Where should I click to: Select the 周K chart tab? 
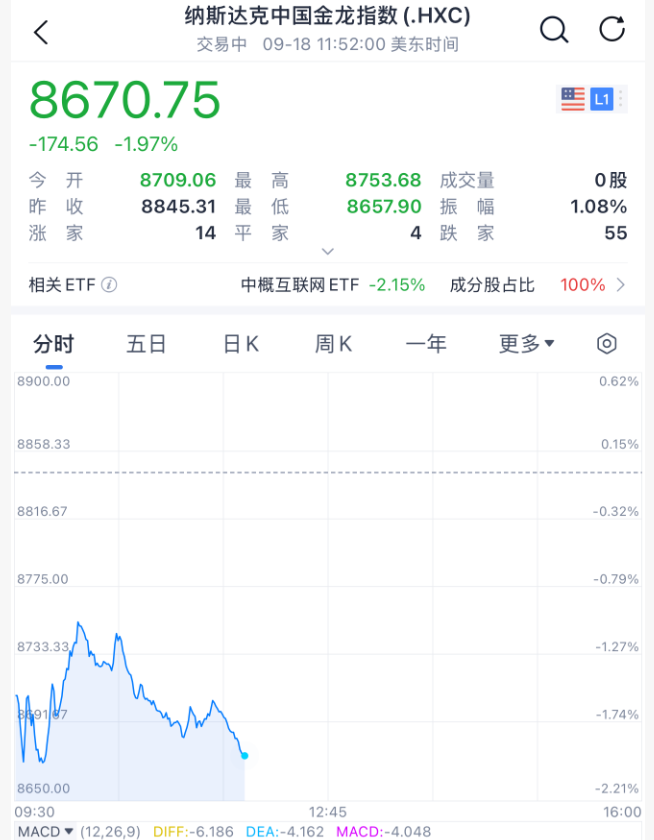[333, 344]
